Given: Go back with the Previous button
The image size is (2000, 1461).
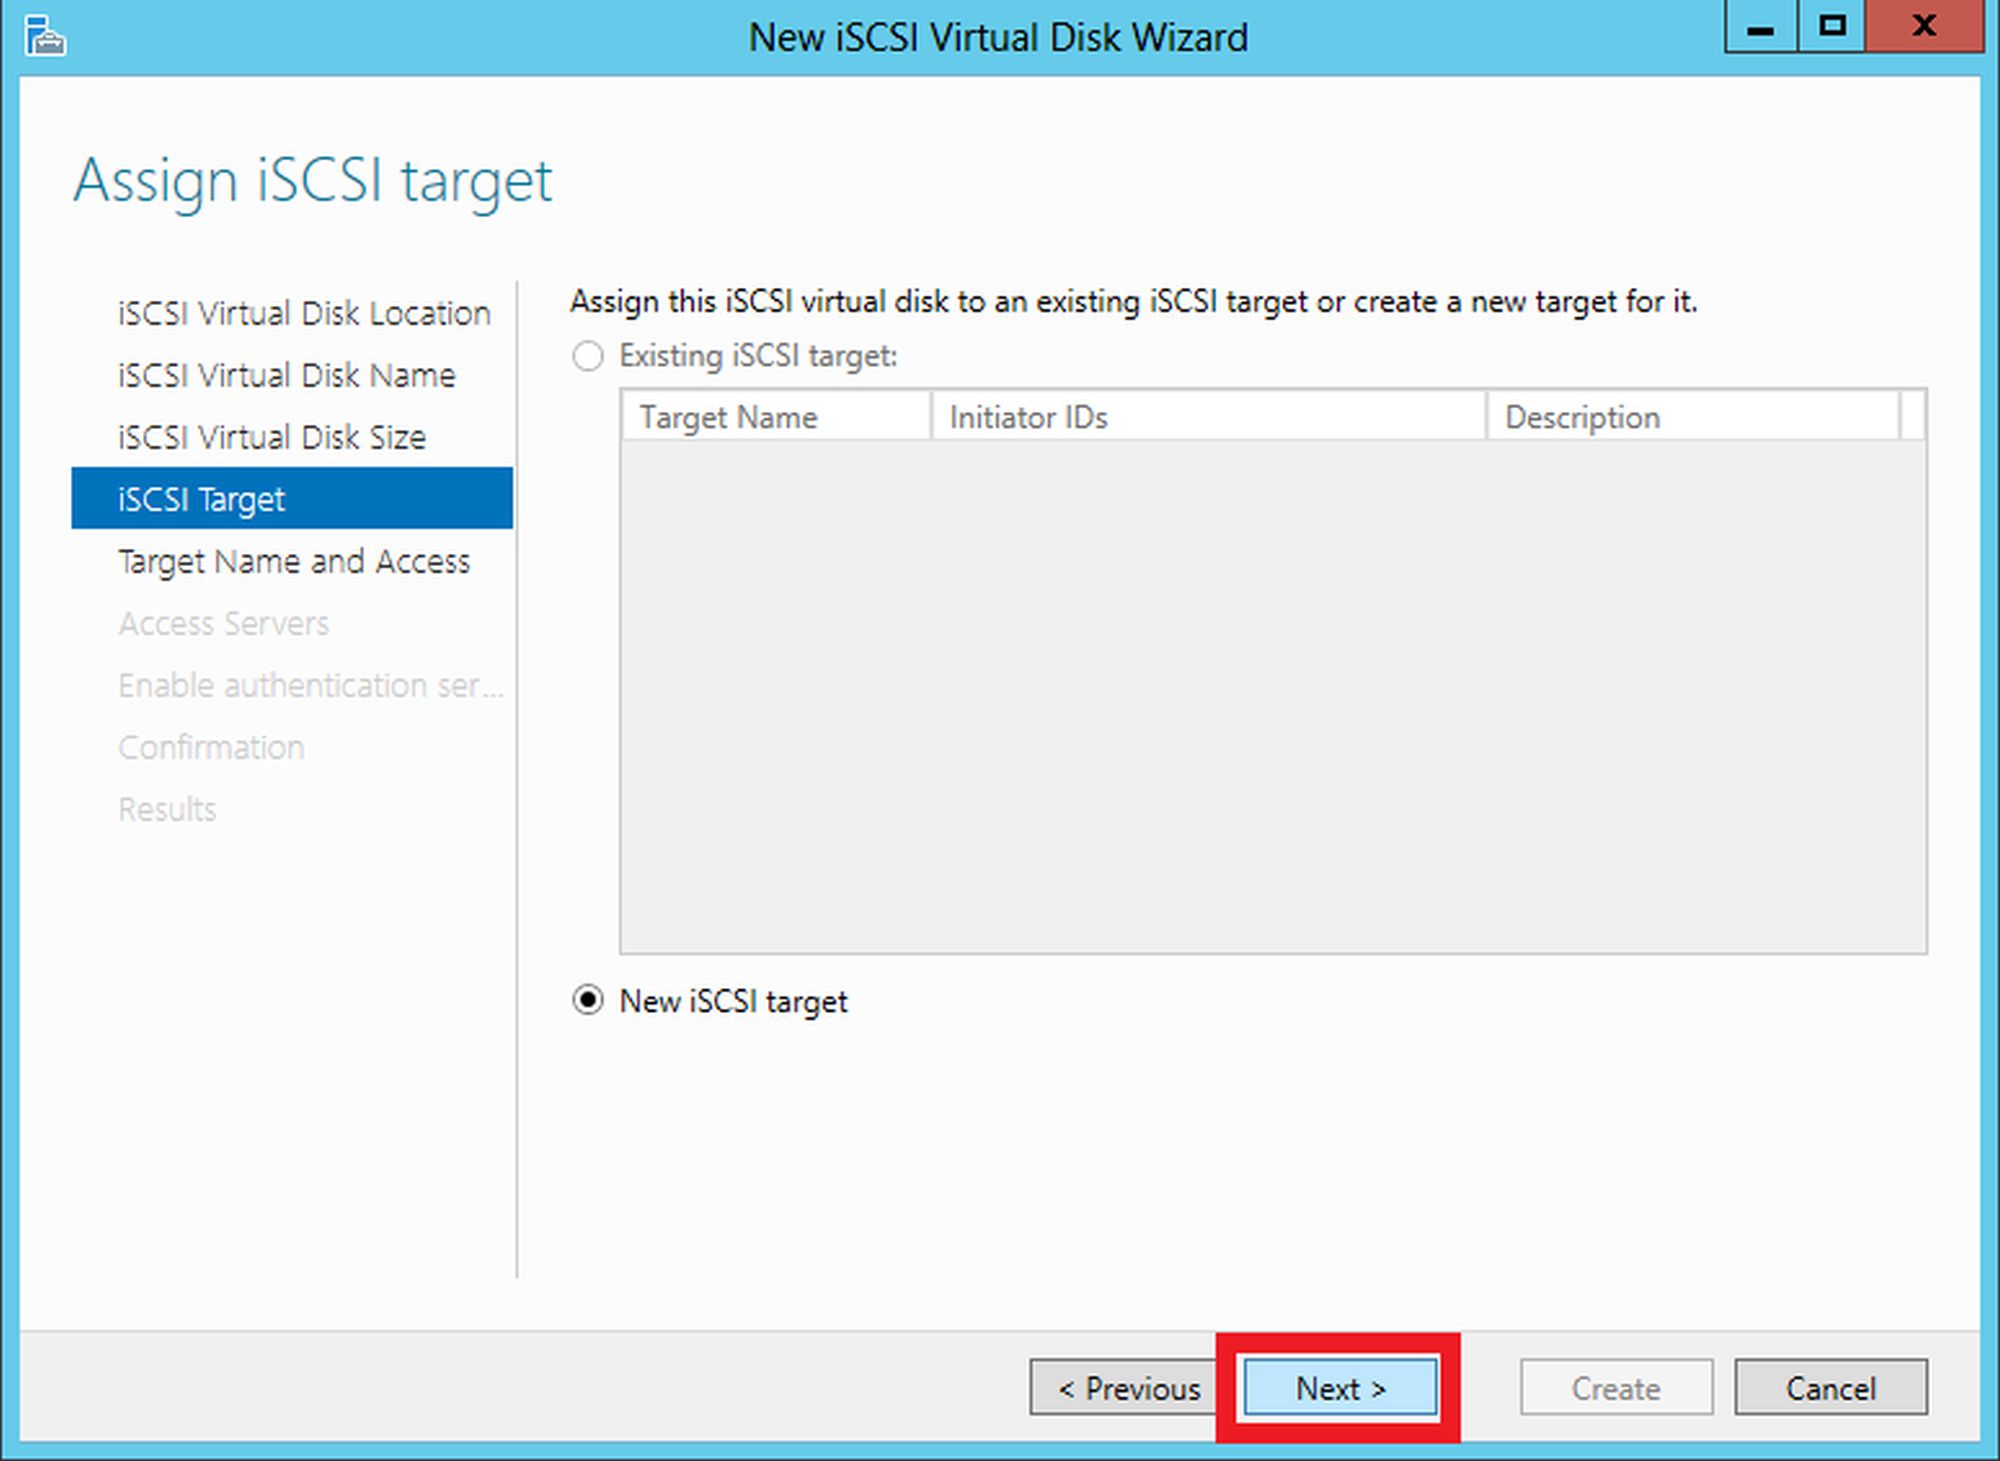Looking at the screenshot, I should tap(1128, 1388).
